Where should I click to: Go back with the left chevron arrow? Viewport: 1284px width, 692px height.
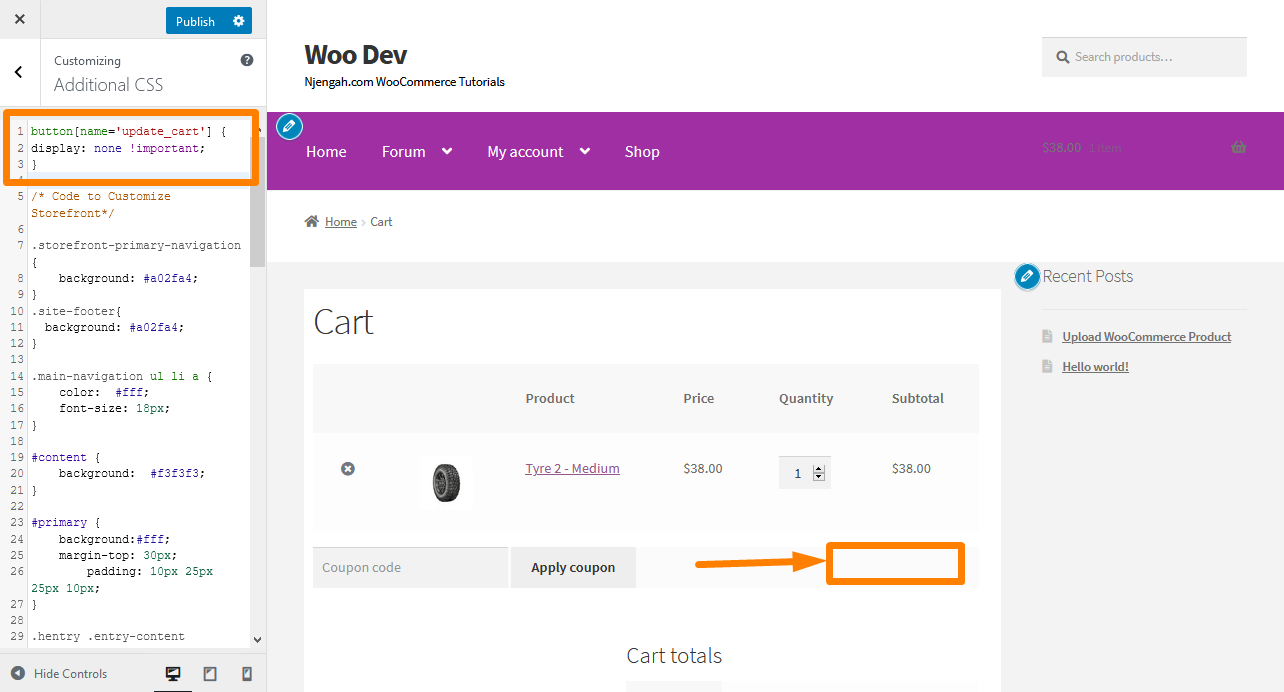[x=19, y=72]
